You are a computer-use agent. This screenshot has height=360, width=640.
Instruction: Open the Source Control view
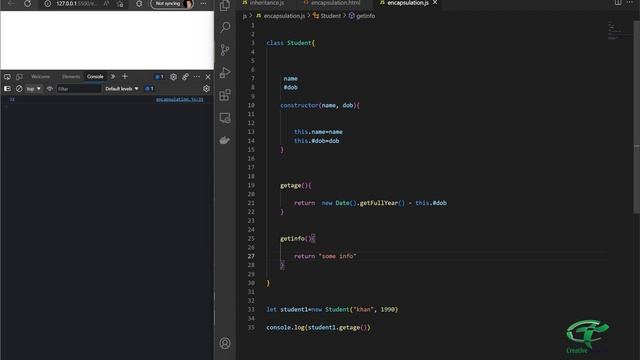225,50
